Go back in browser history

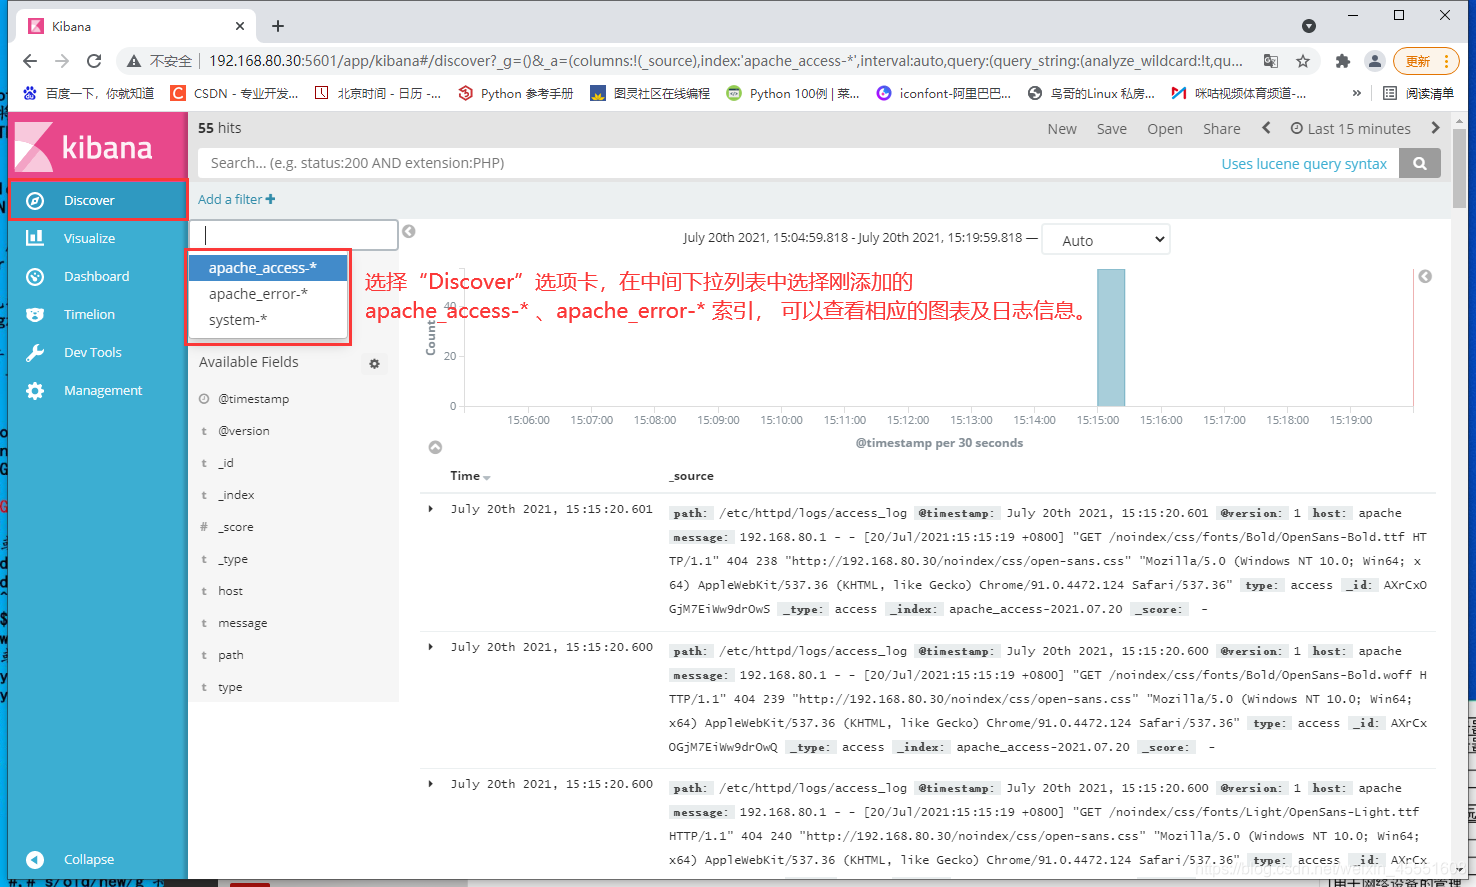pyautogui.click(x=30, y=61)
